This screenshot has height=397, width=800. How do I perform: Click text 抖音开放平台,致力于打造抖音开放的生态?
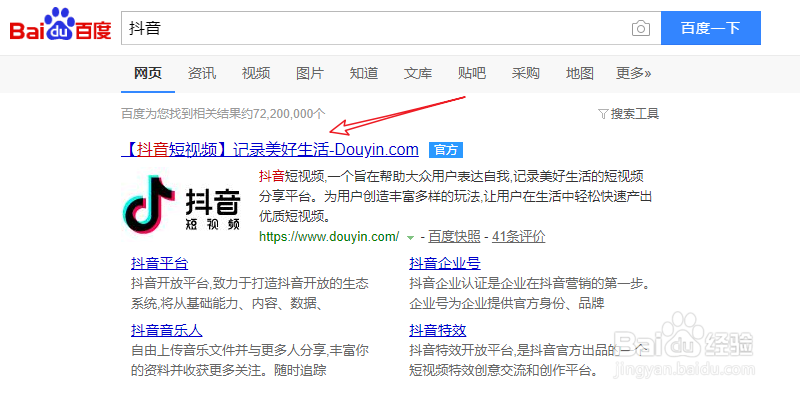pos(250,284)
